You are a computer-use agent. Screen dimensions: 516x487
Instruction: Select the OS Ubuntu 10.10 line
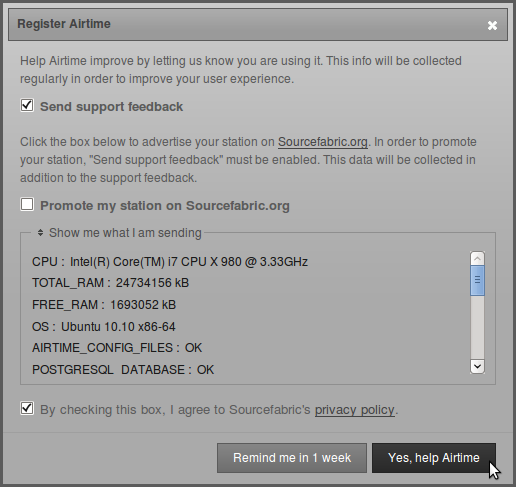point(104,327)
